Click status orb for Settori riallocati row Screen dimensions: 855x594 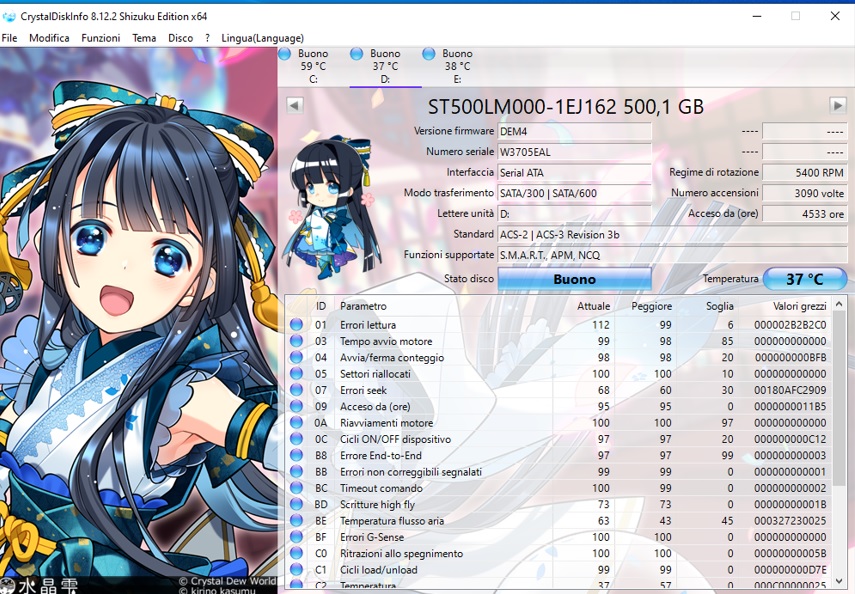[x=296, y=374]
